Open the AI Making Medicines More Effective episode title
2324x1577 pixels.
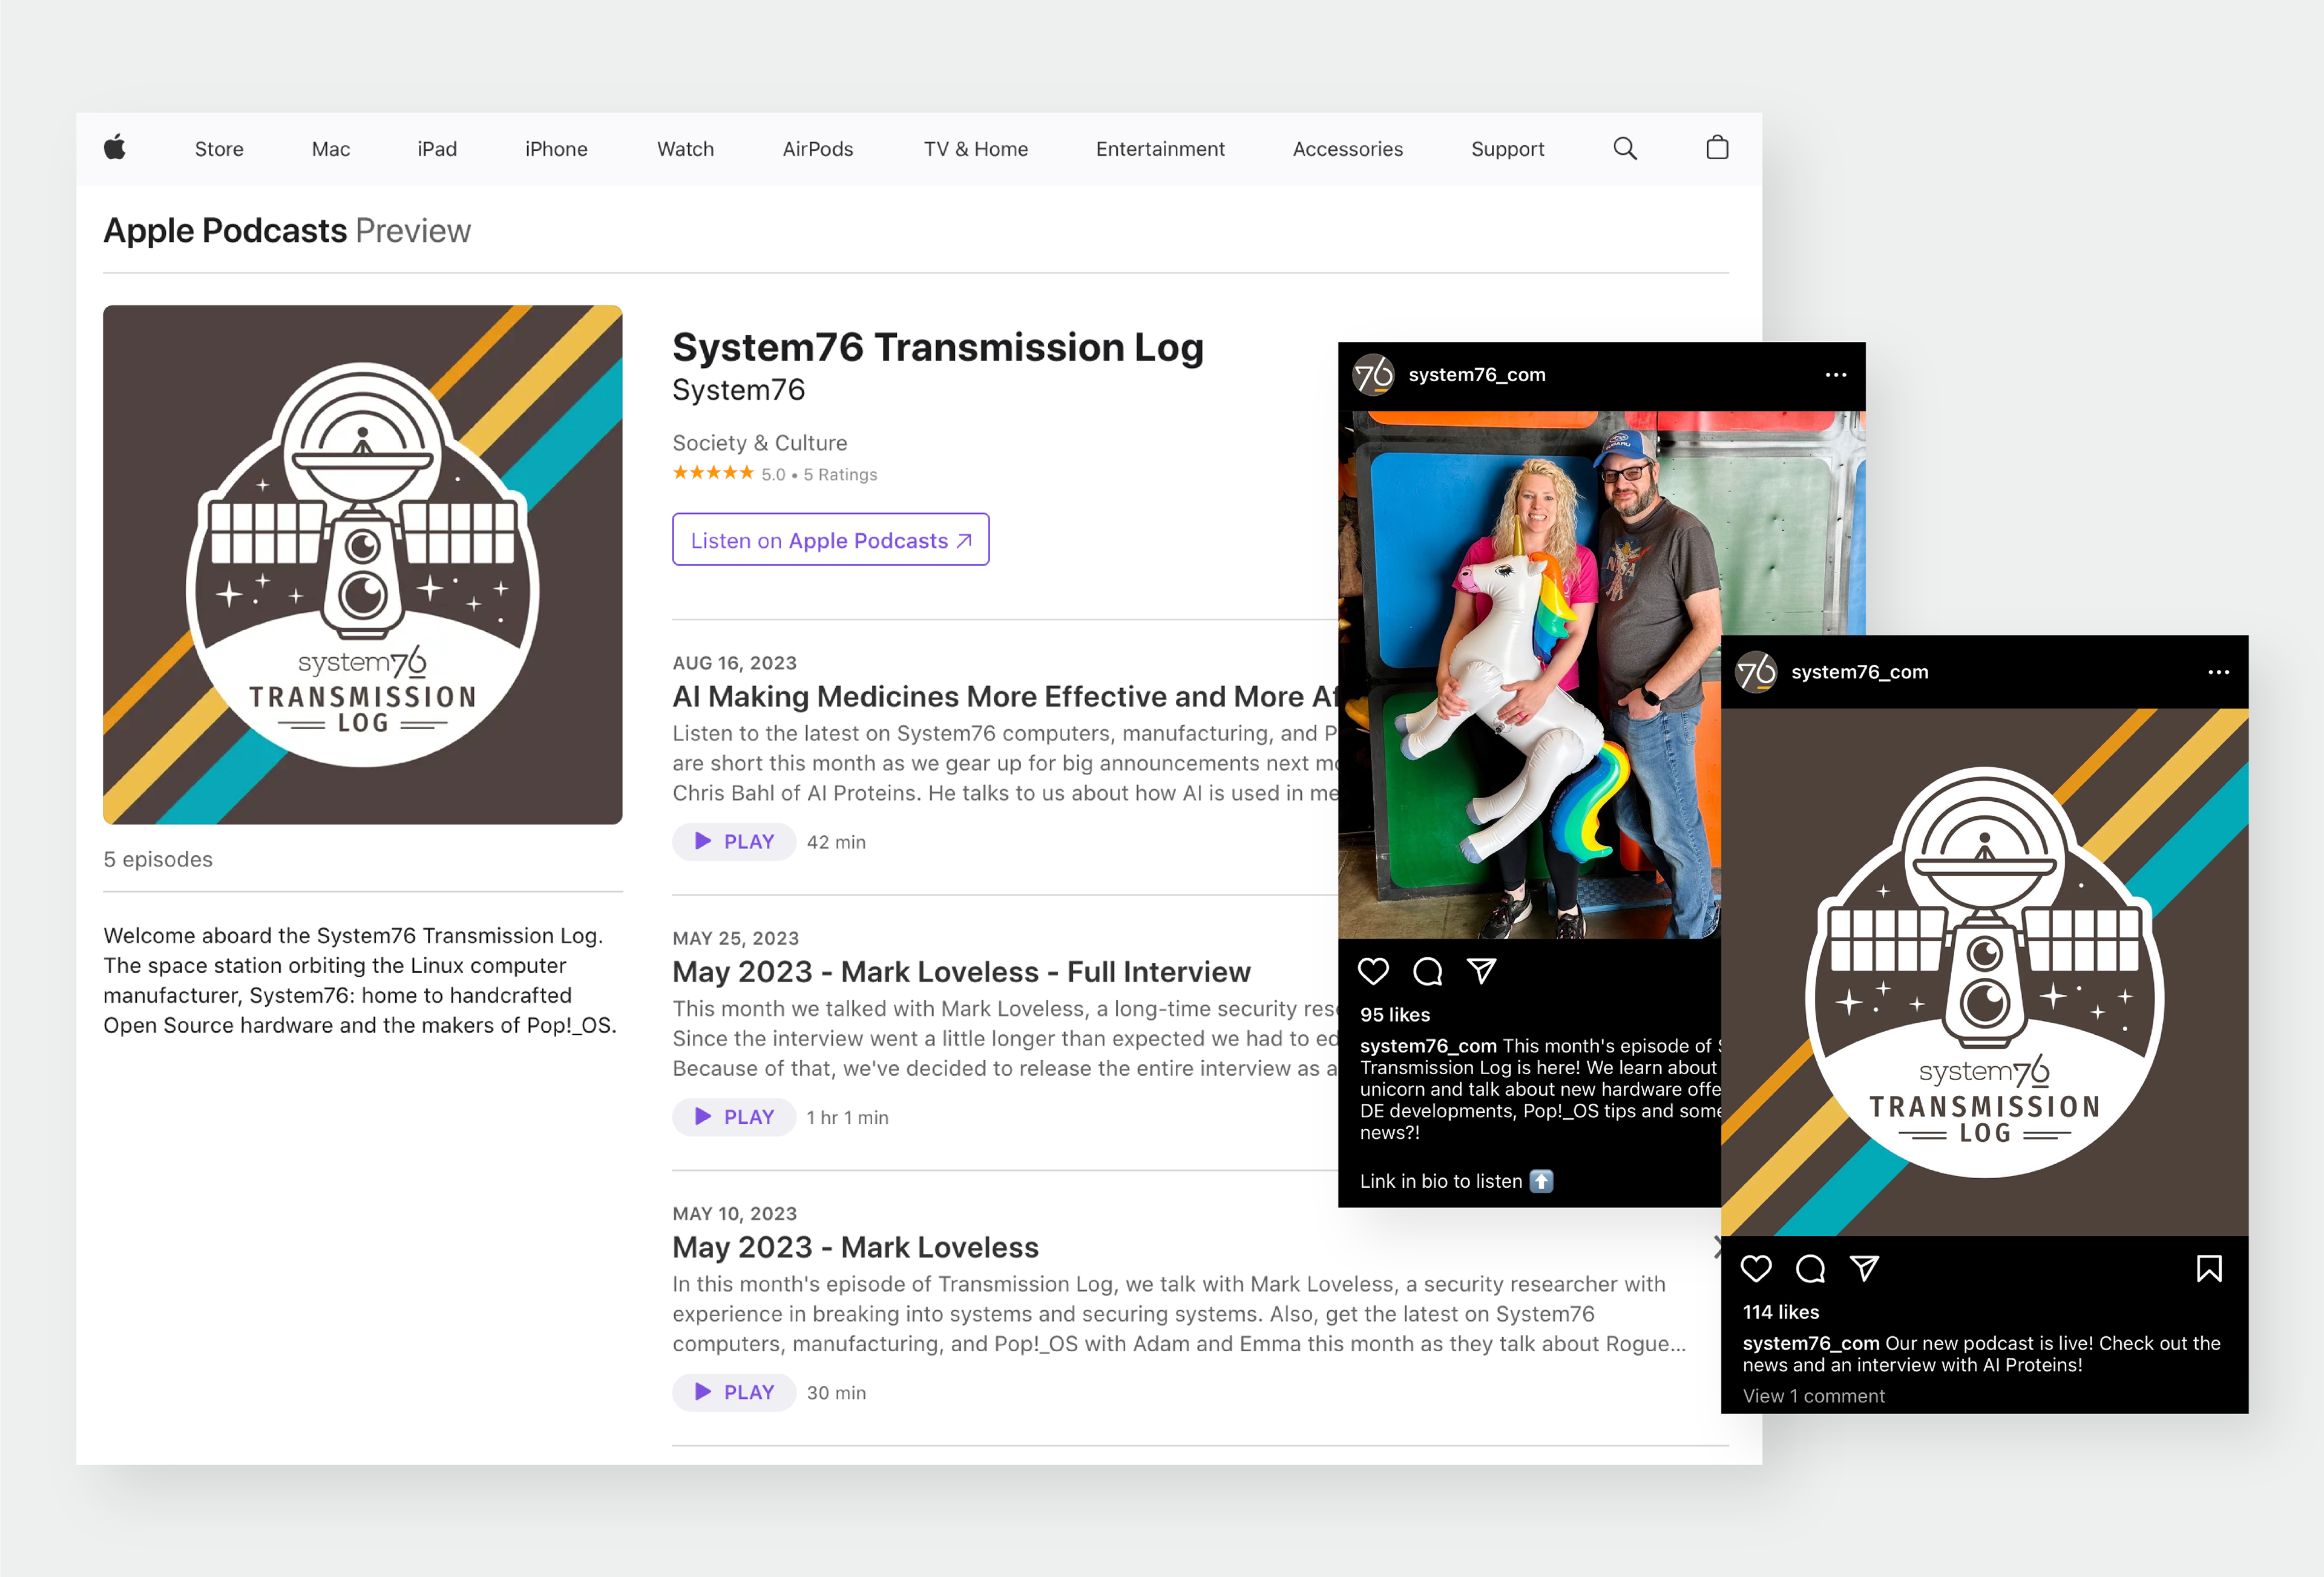coord(1005,696)
